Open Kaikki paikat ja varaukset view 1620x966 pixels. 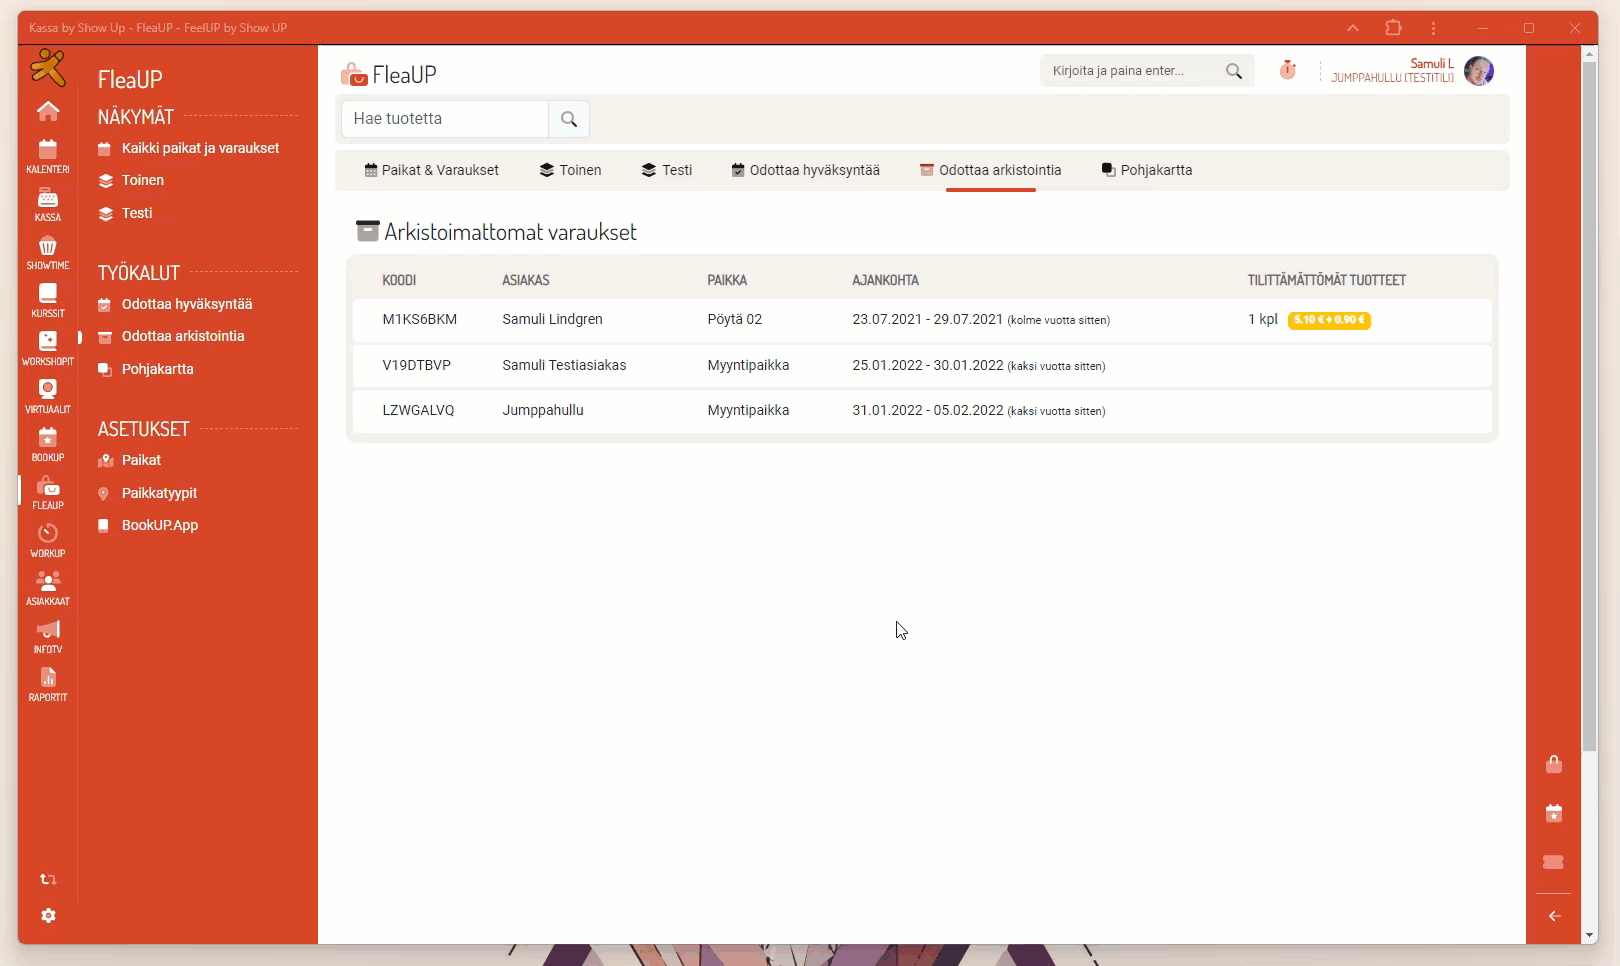tap(200, 148)
